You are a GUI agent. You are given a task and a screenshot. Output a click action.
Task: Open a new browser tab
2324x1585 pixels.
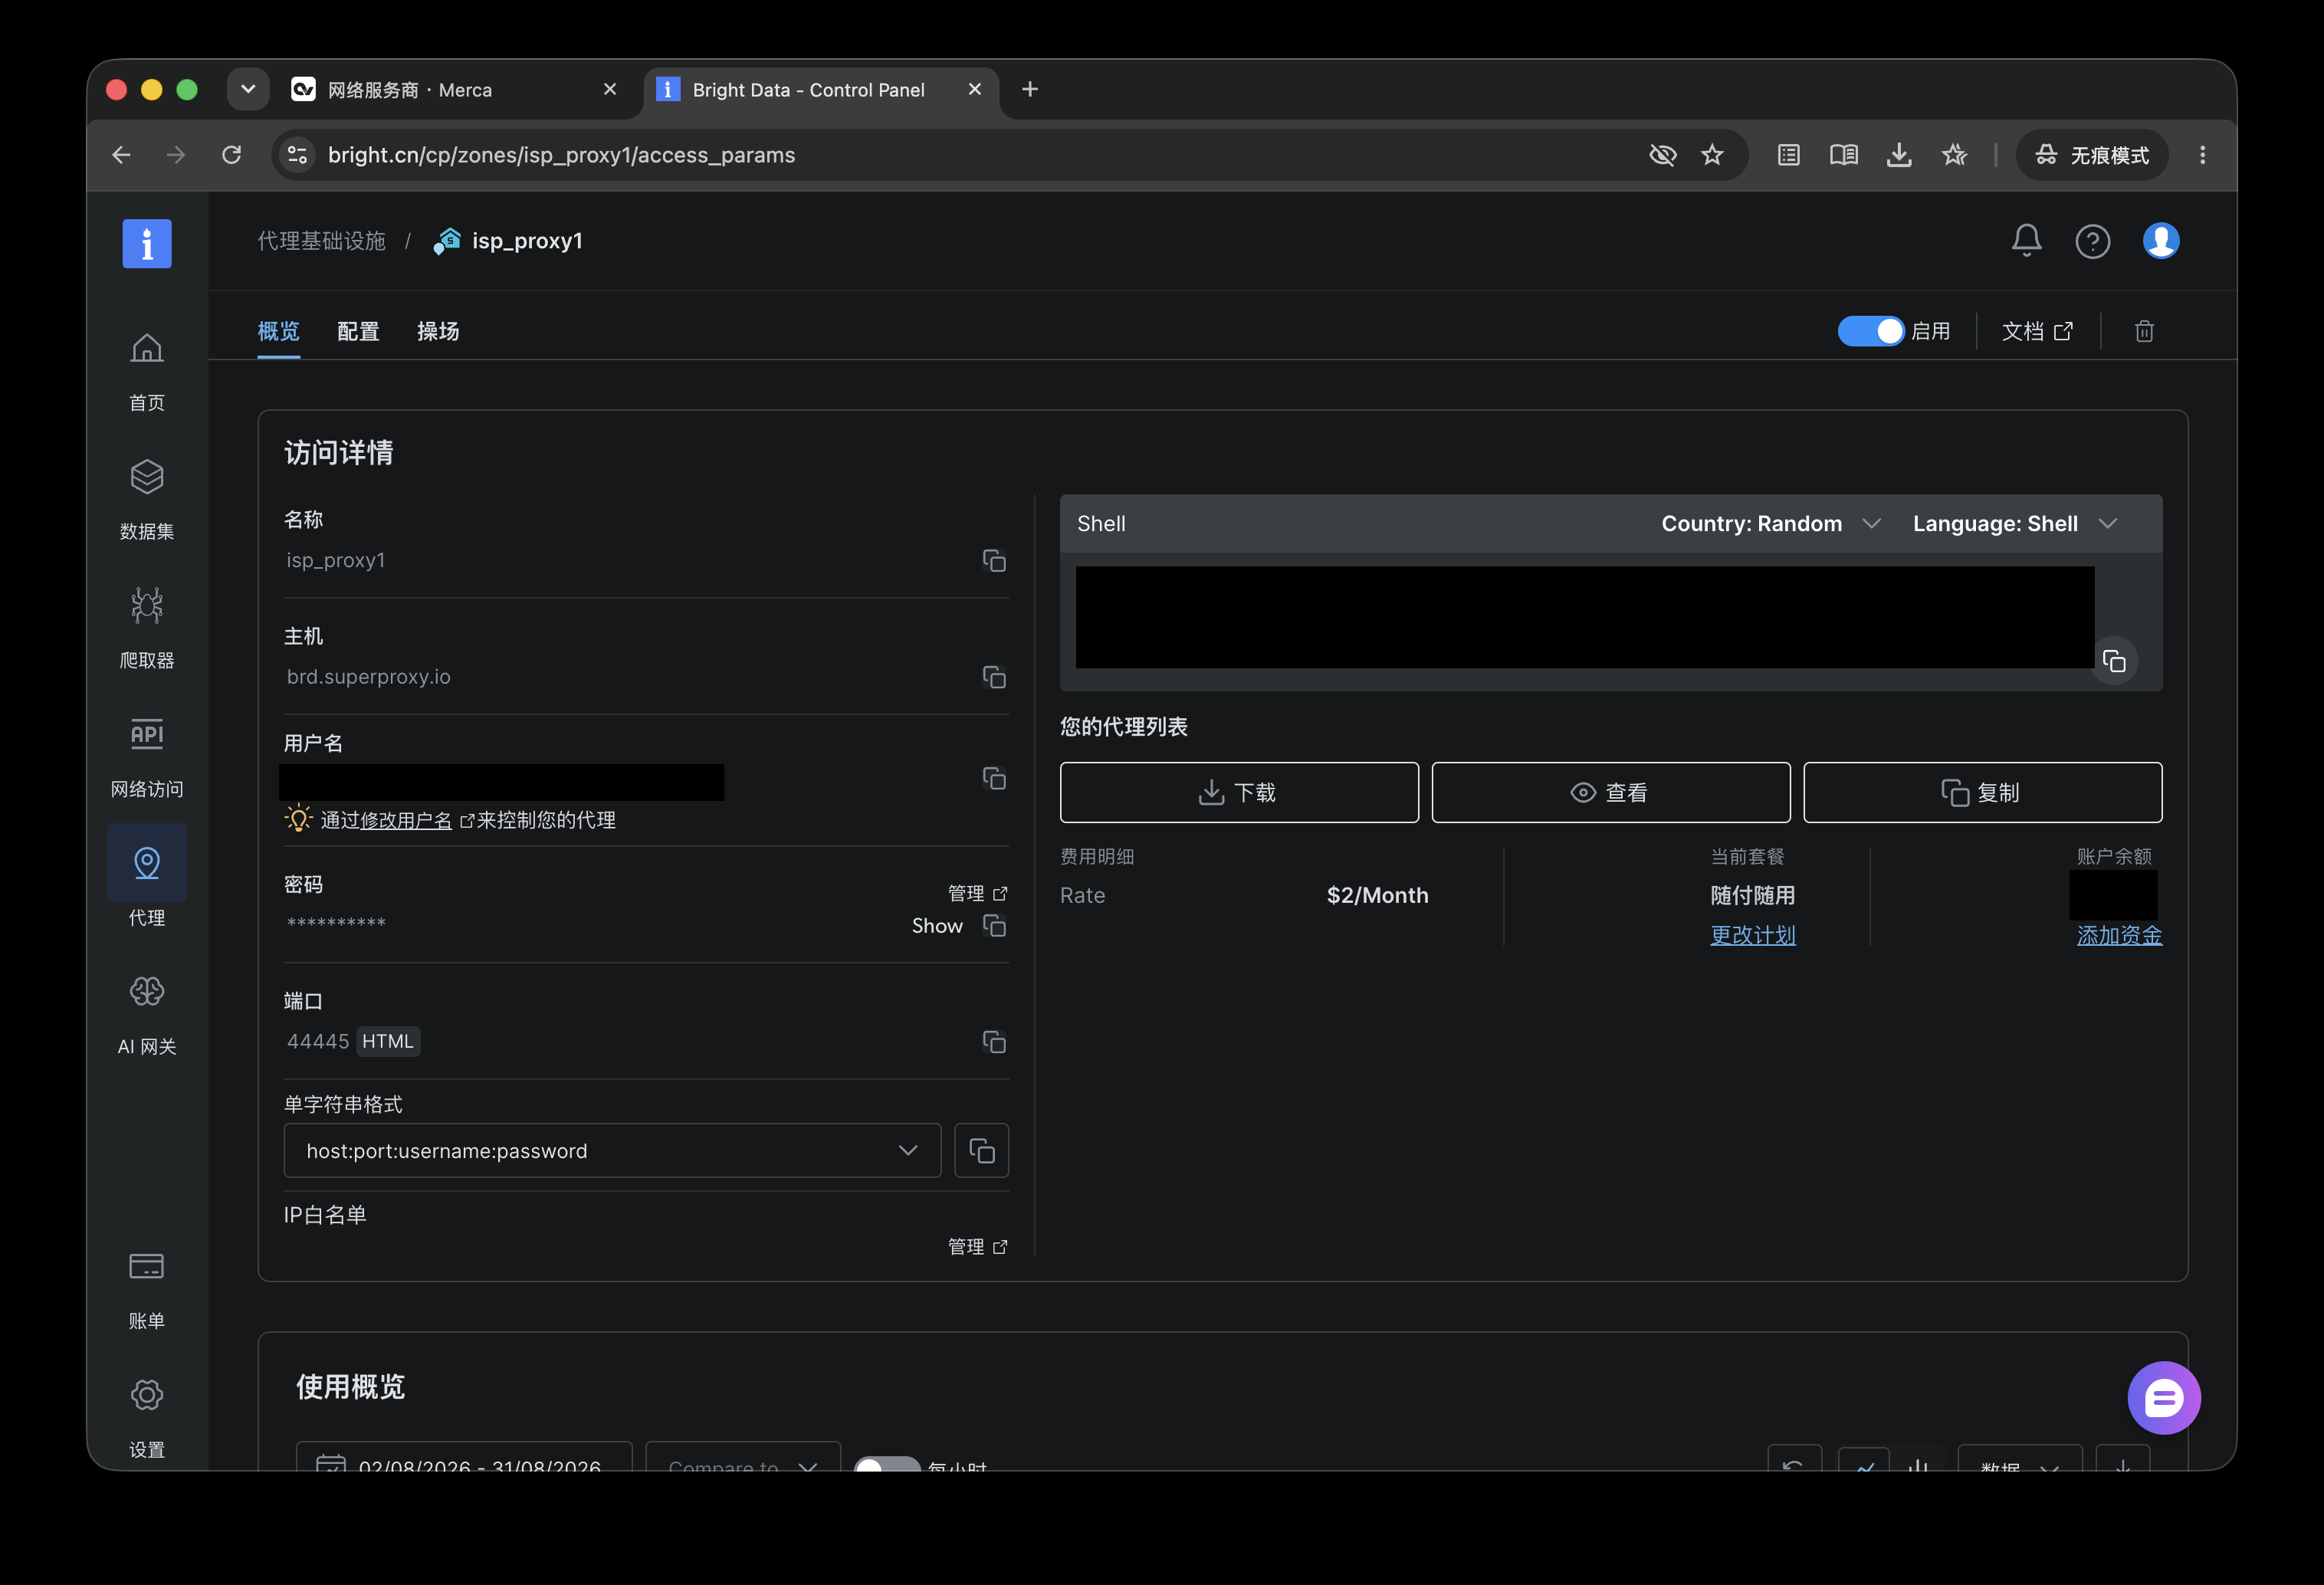point(1030,89)
